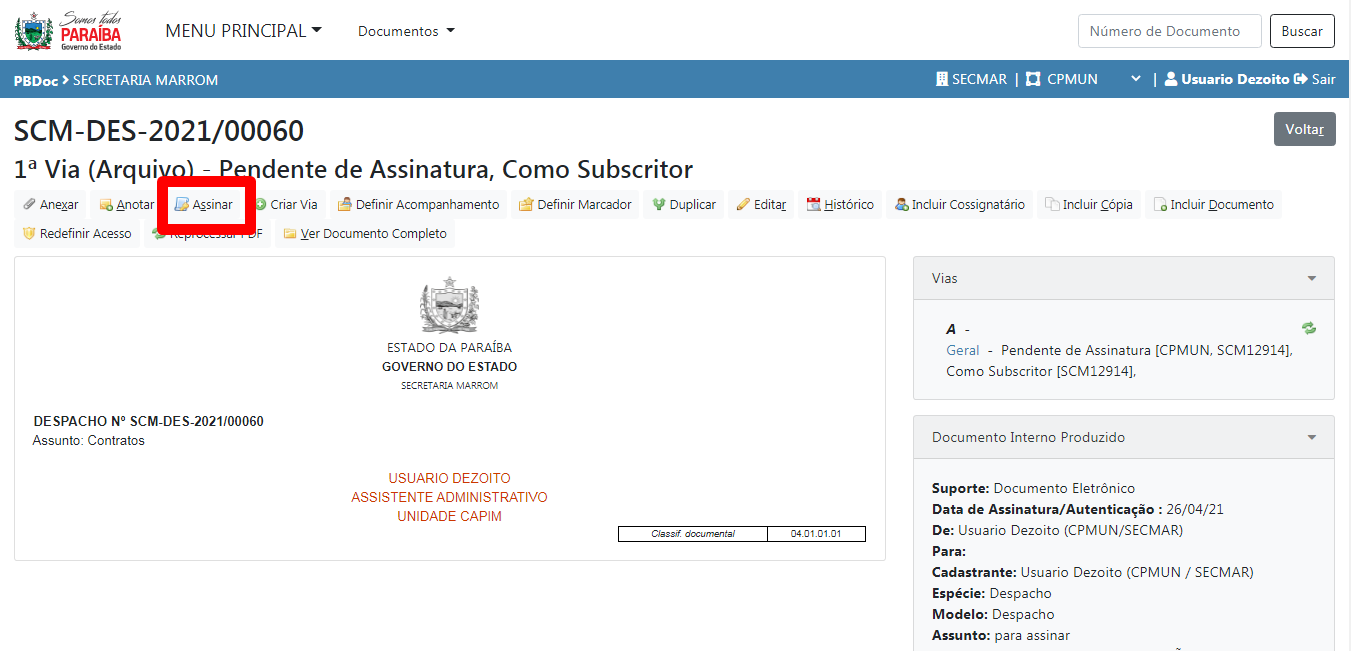Open the Documentos dropdown menu
Viewport: 1351px width, 651px height.
406,31
